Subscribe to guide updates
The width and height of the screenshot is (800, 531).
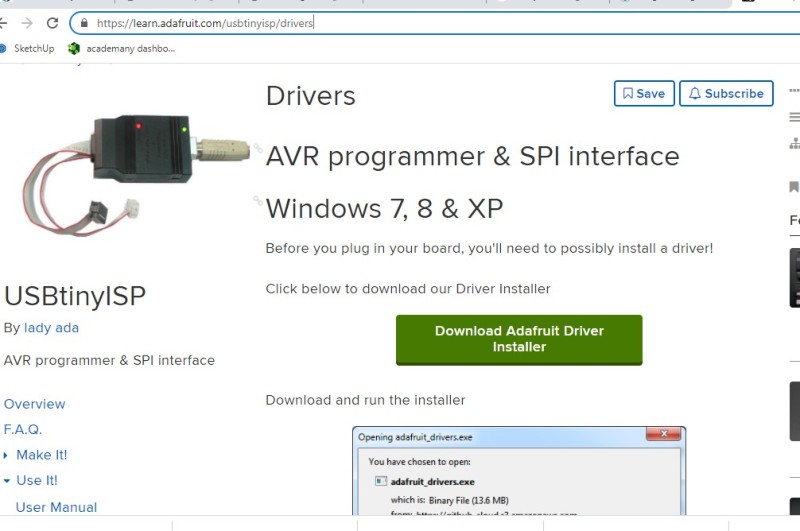coord(726,93)
